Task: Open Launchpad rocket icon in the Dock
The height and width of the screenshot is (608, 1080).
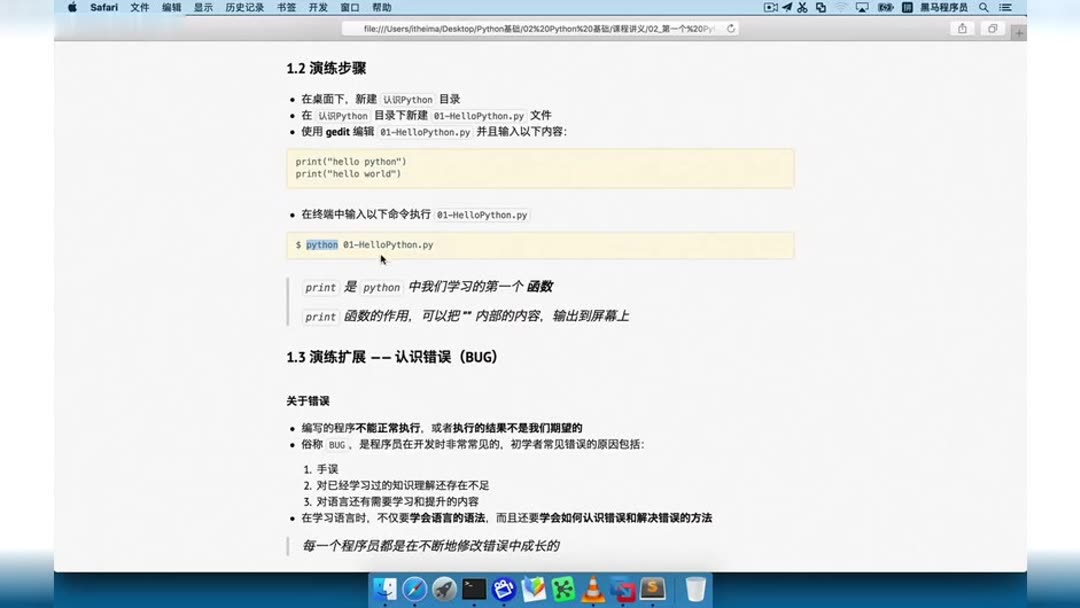Action: 443,590
